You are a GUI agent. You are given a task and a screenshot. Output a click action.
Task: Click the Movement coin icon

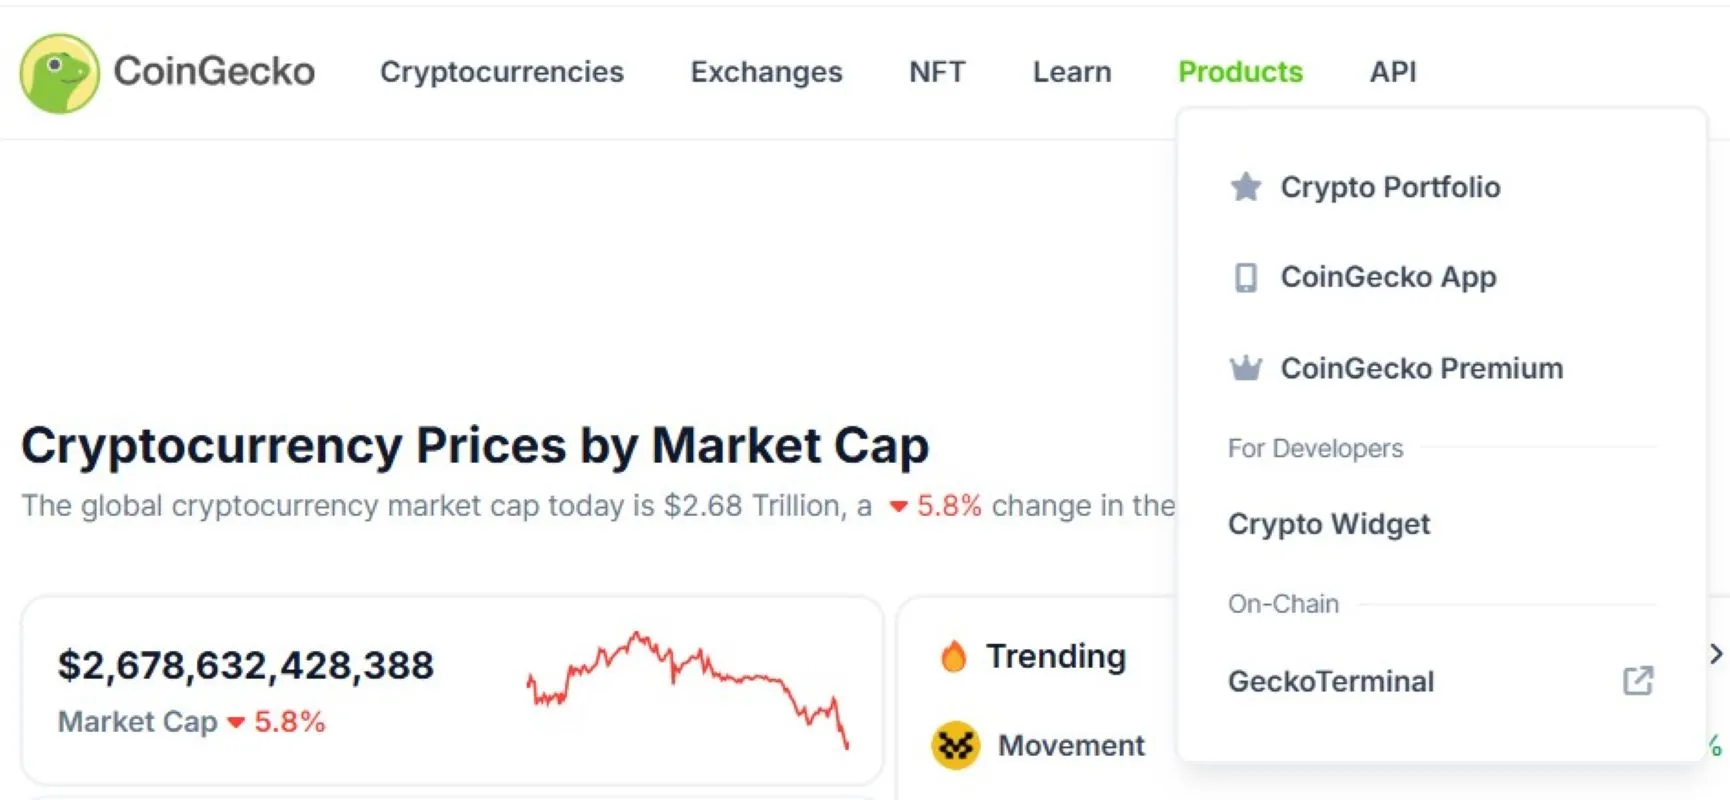pos(955,745)
